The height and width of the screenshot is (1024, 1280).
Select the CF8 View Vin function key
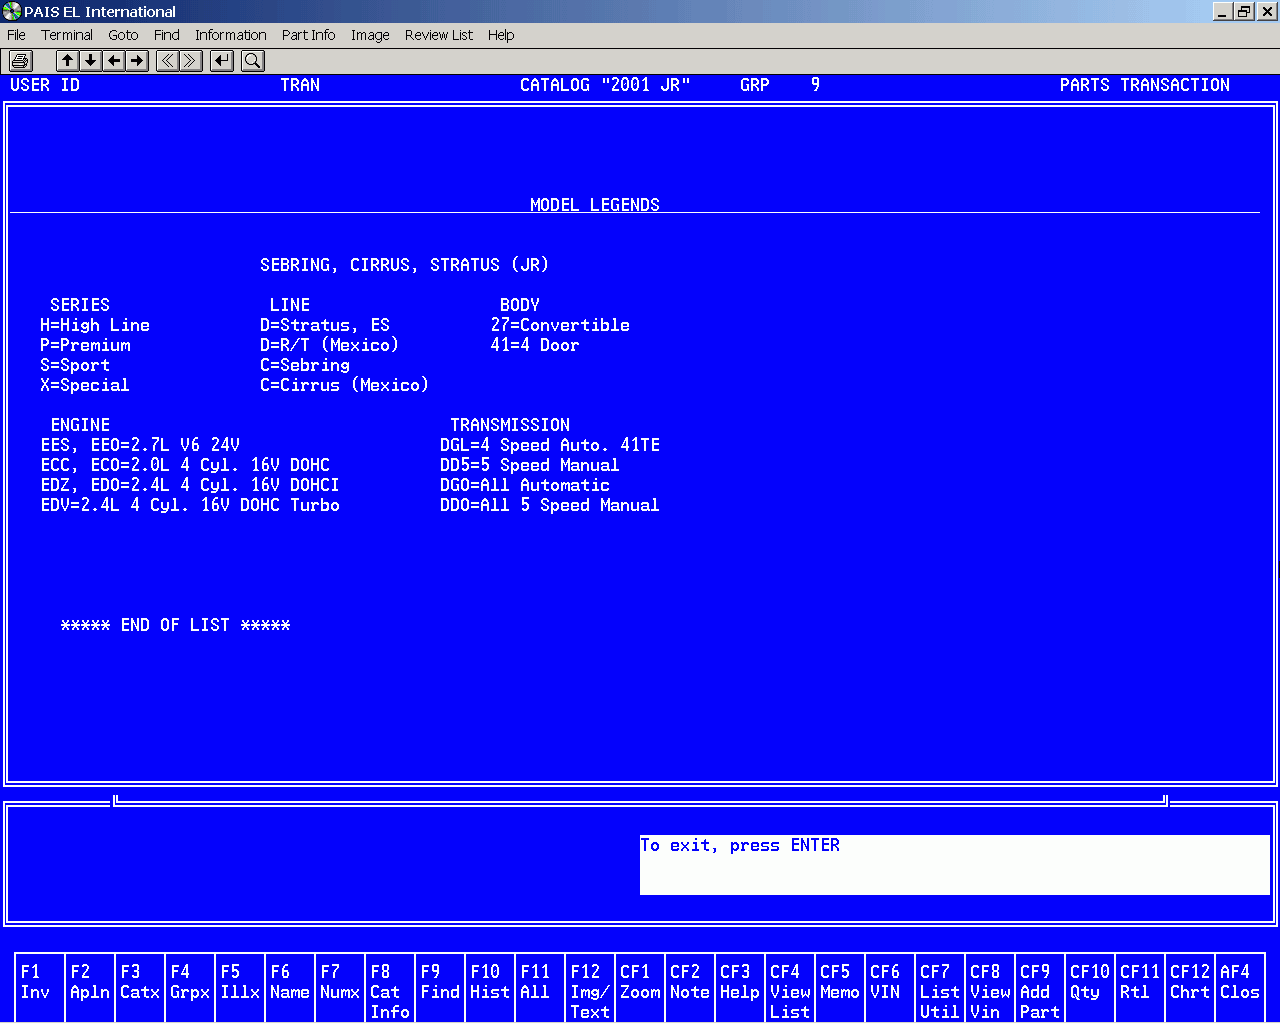pyautogui.click(x=990, y=988)
